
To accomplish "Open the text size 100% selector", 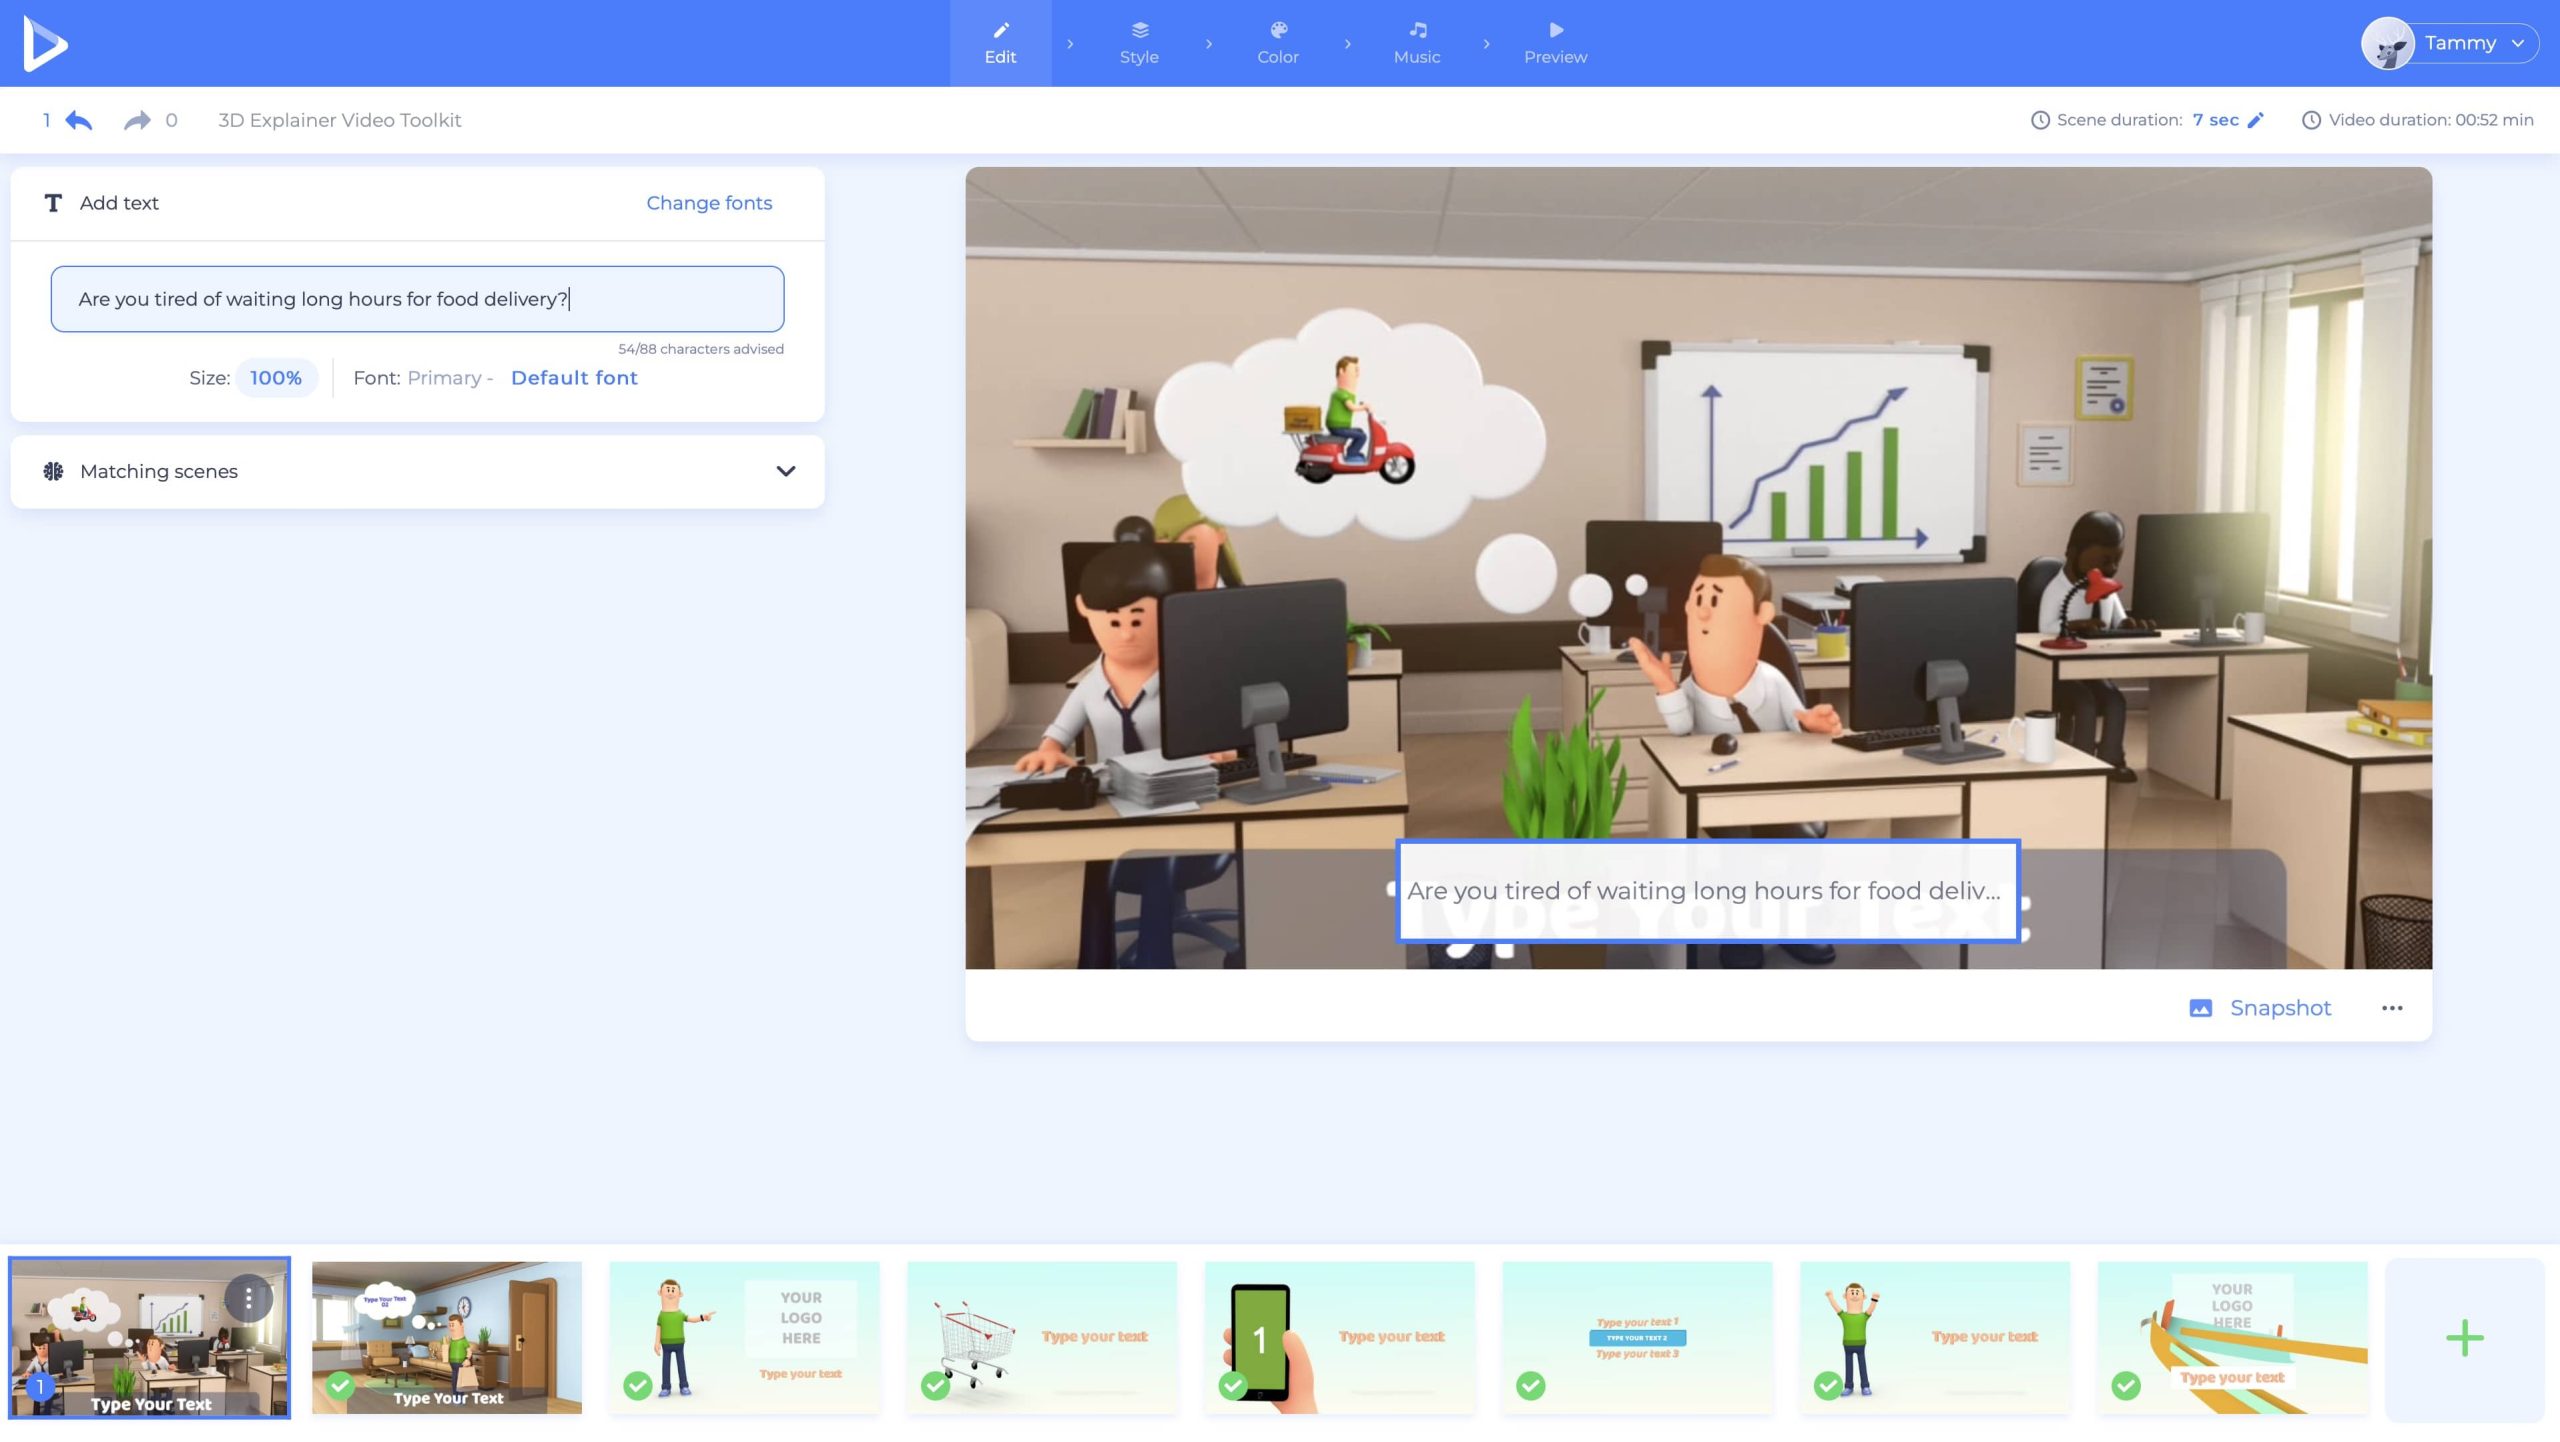I will tap(276, 378).
